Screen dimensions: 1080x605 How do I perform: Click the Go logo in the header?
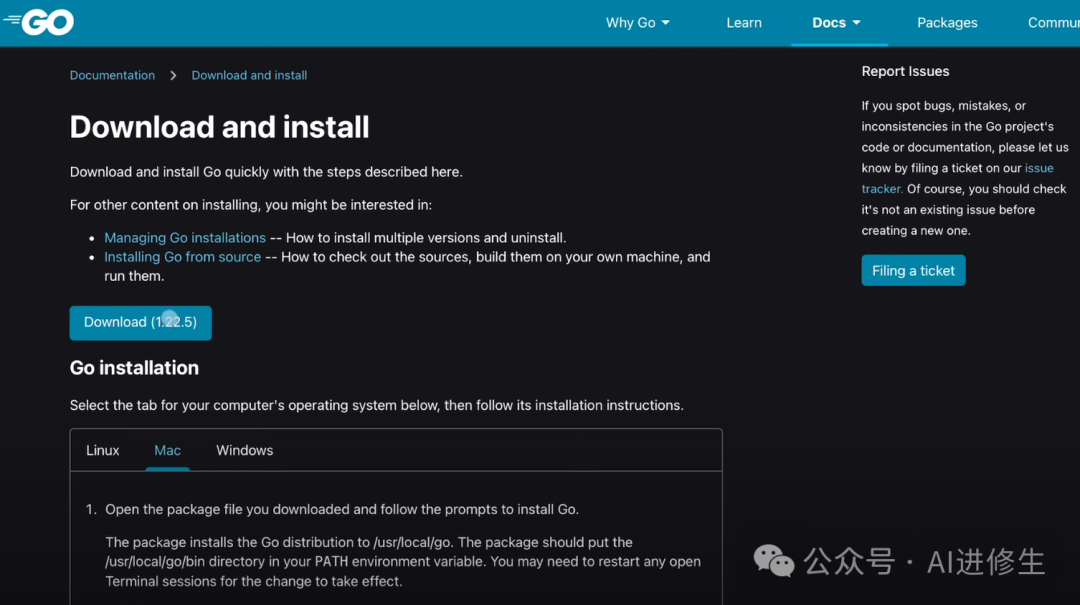click(40, 22)
